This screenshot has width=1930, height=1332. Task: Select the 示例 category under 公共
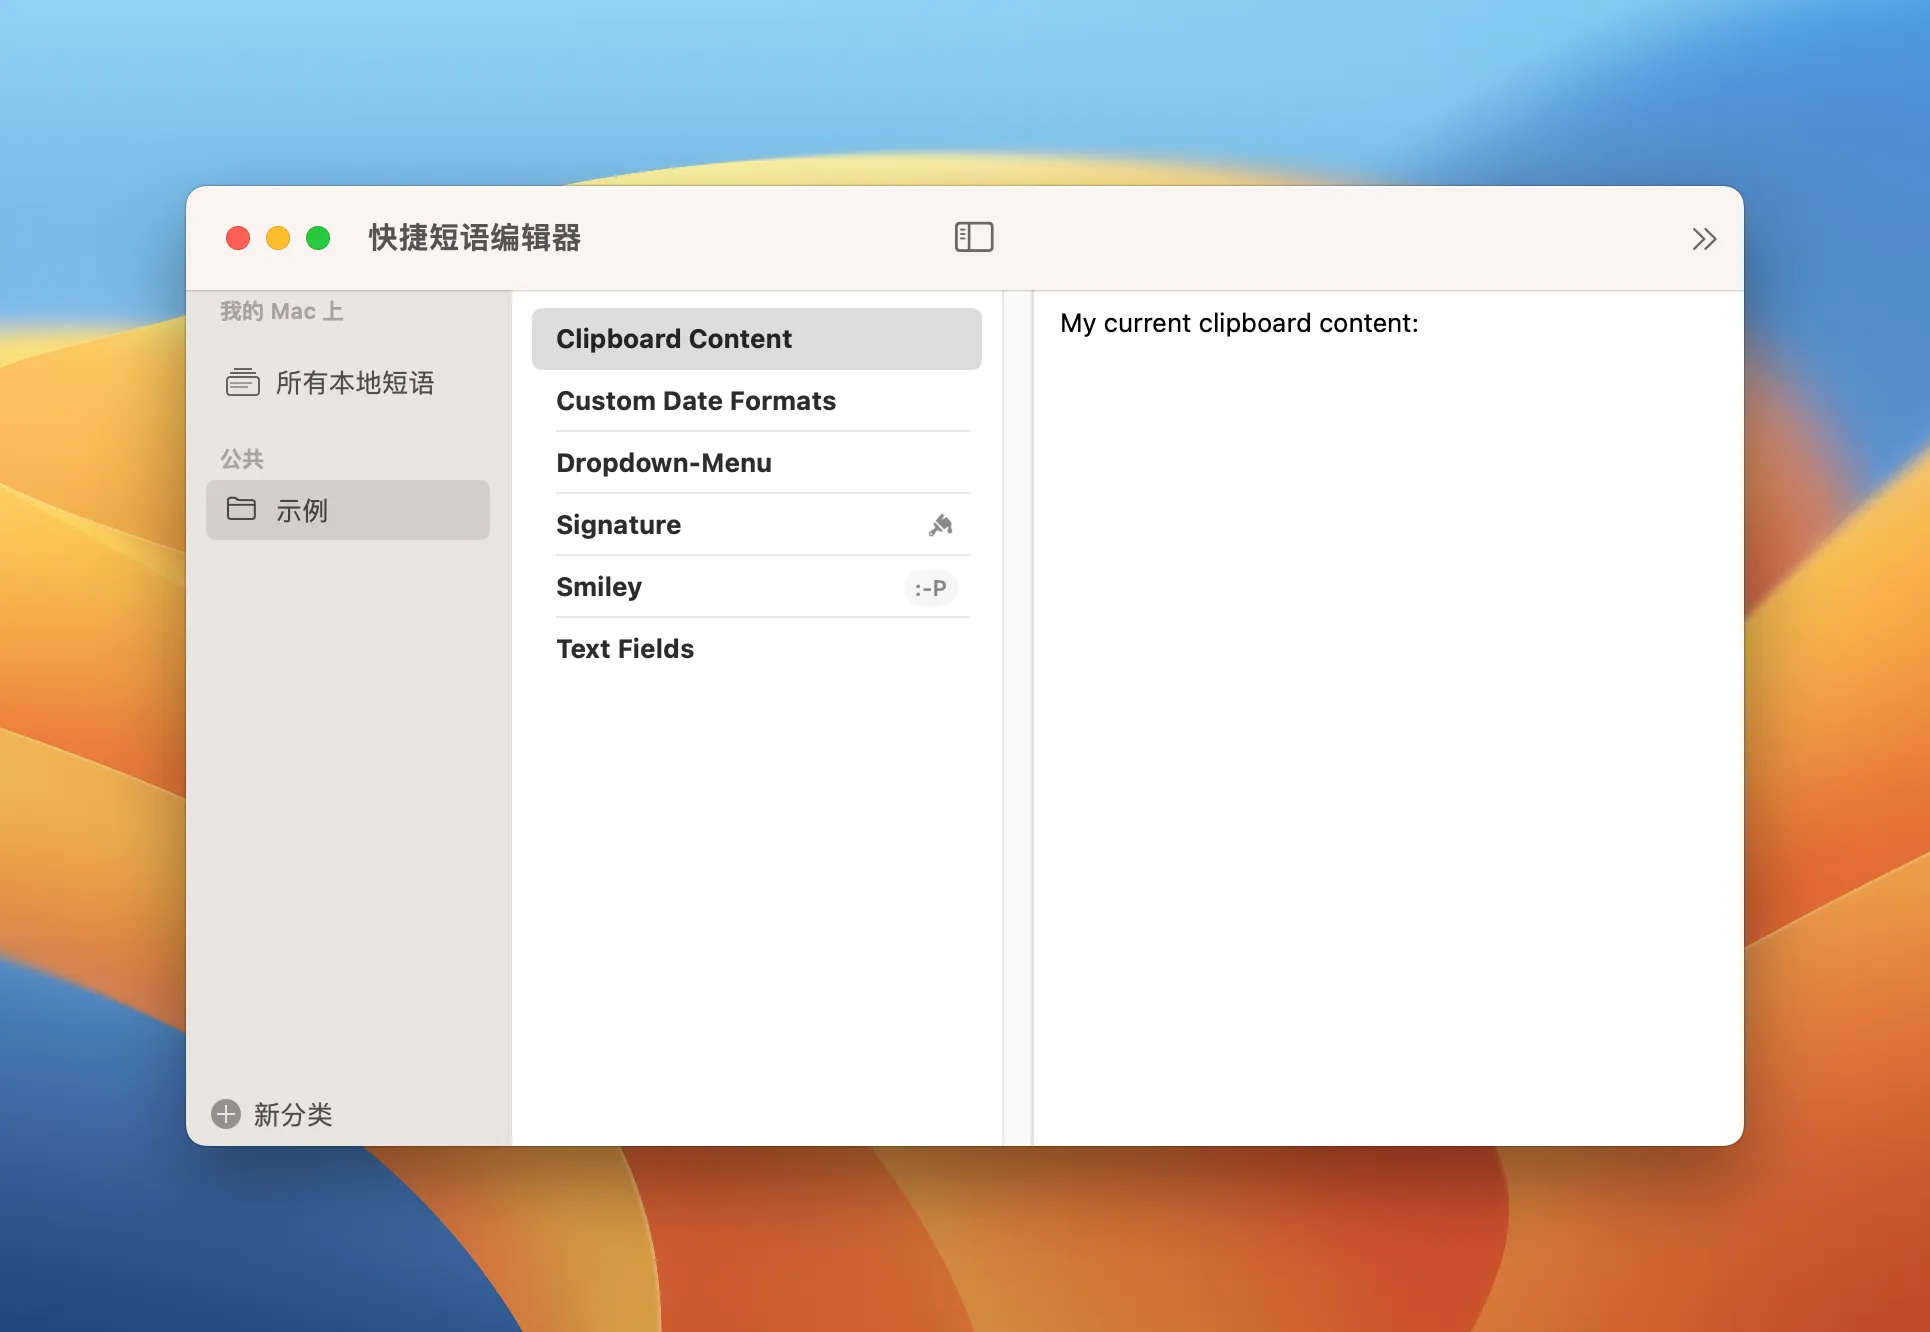click(302, 510)
